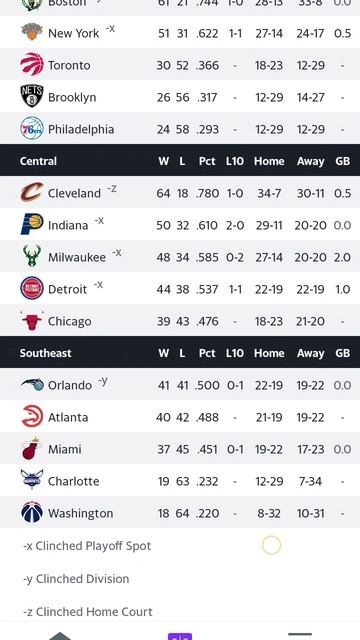Open the Washington team name link
Screen dimensions: 360x640
pos(80,513)
